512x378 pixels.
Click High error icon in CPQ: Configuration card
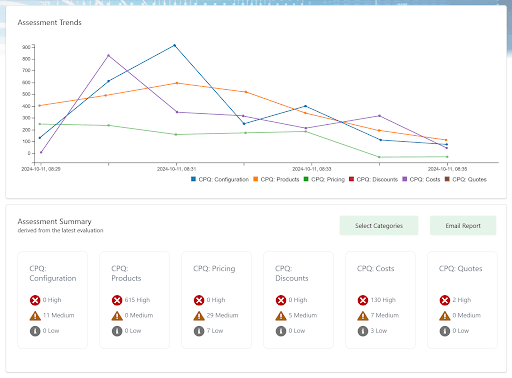coord(35,300)
